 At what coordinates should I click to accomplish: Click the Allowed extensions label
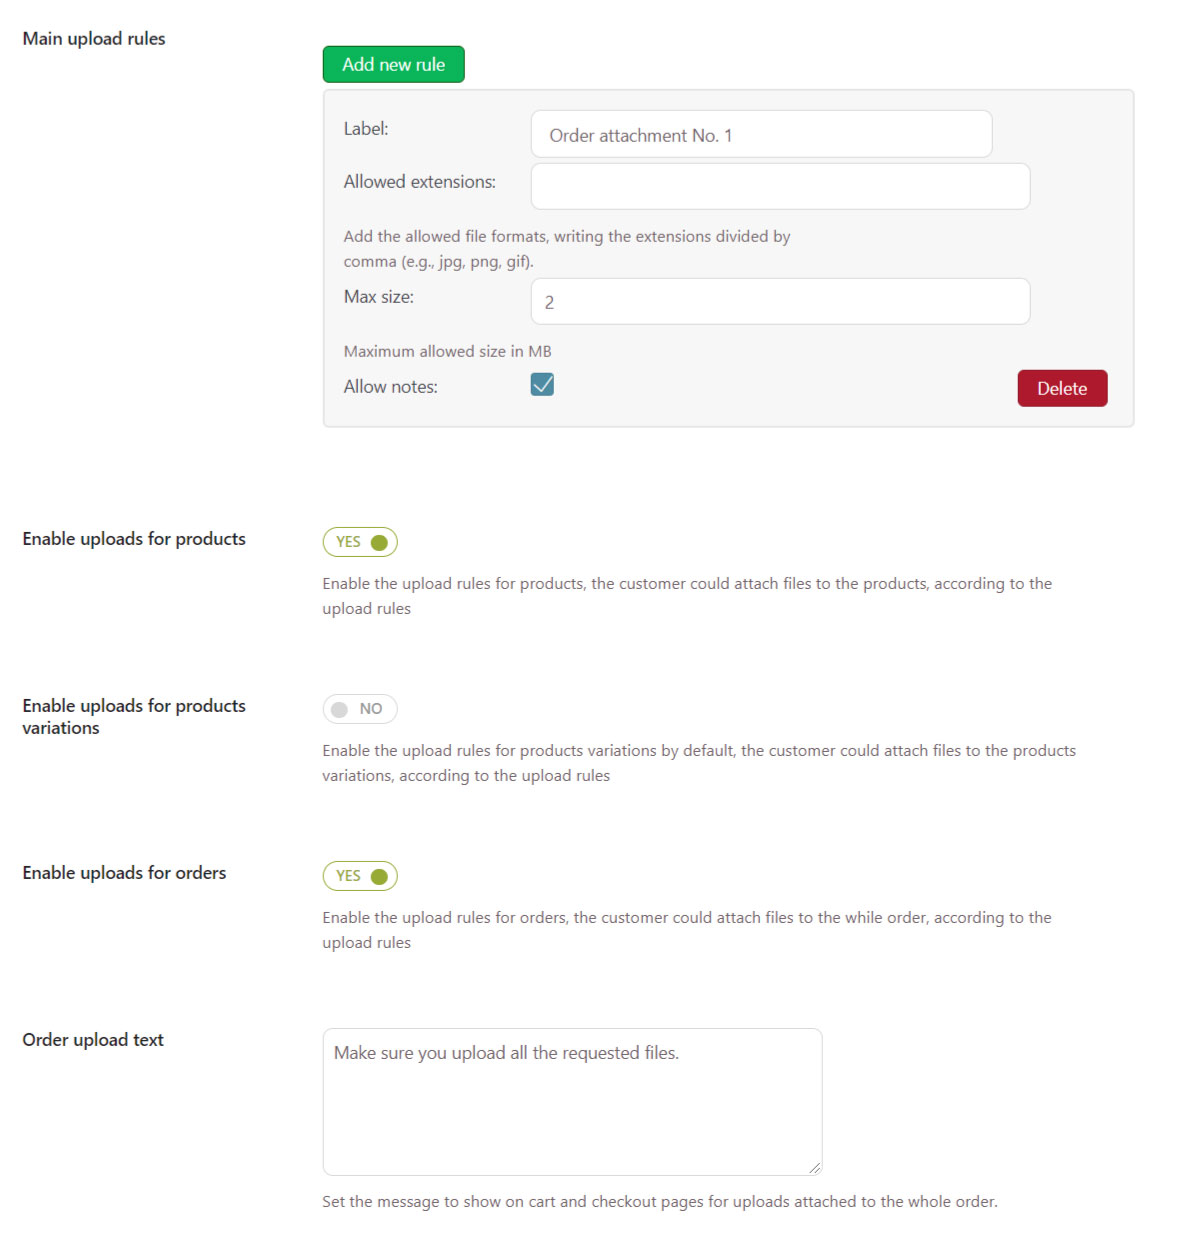(419, 182)
